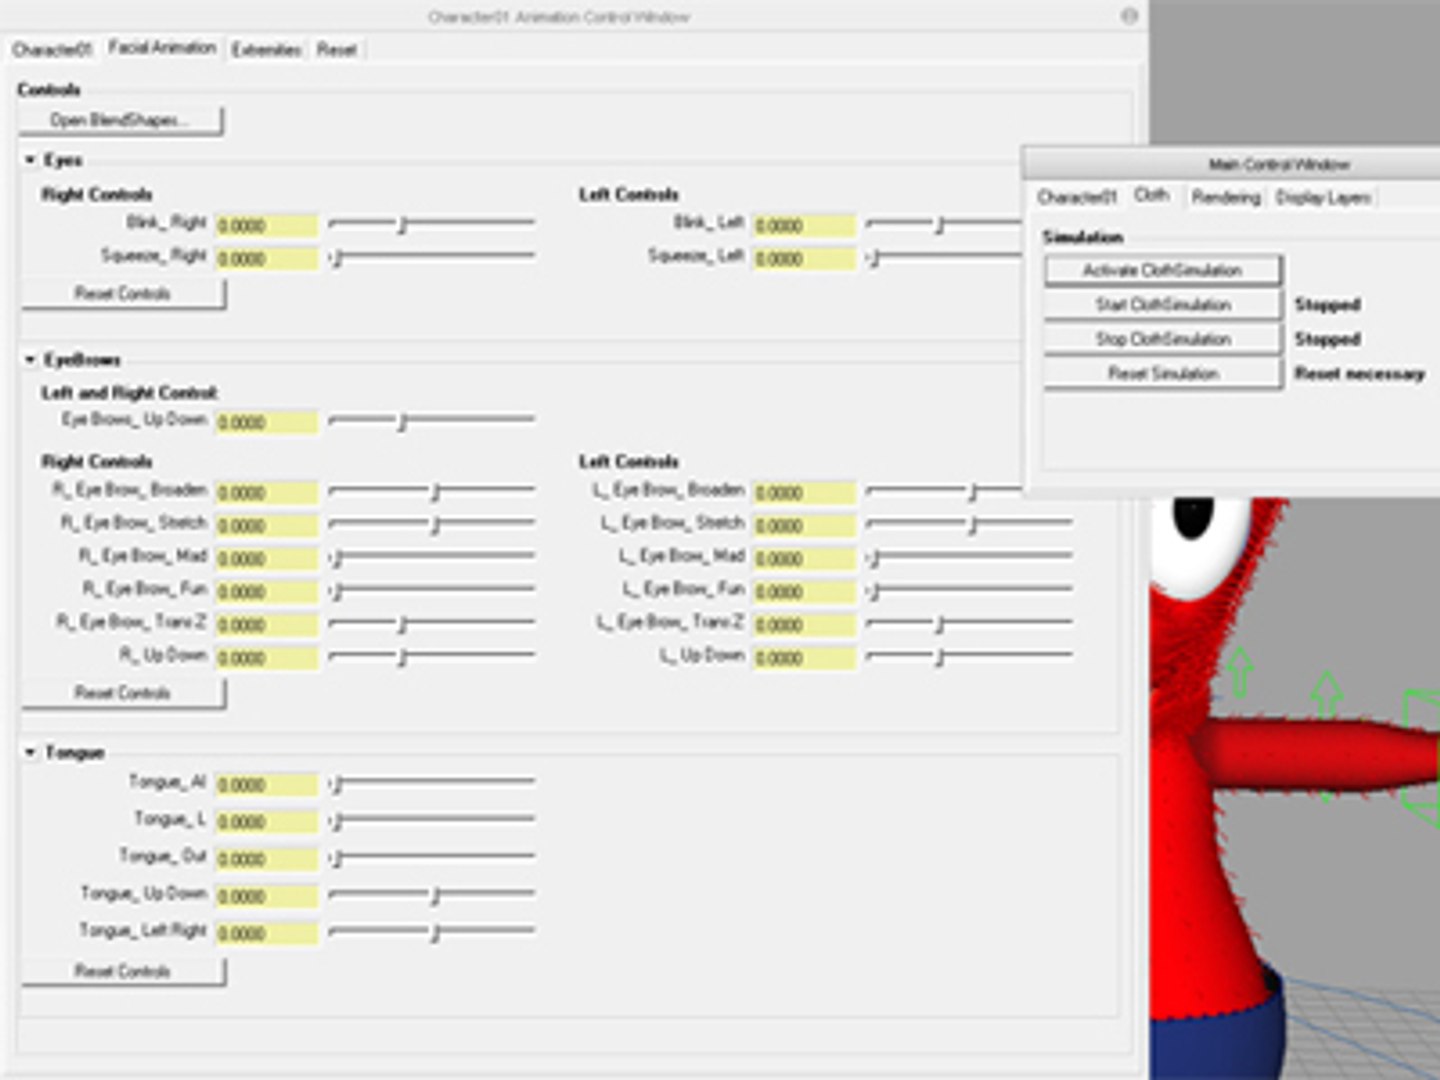Screen dimensions: 1440x1080
Task: Go to the Display Layers tab
Action: click(x=1323, y=197)
